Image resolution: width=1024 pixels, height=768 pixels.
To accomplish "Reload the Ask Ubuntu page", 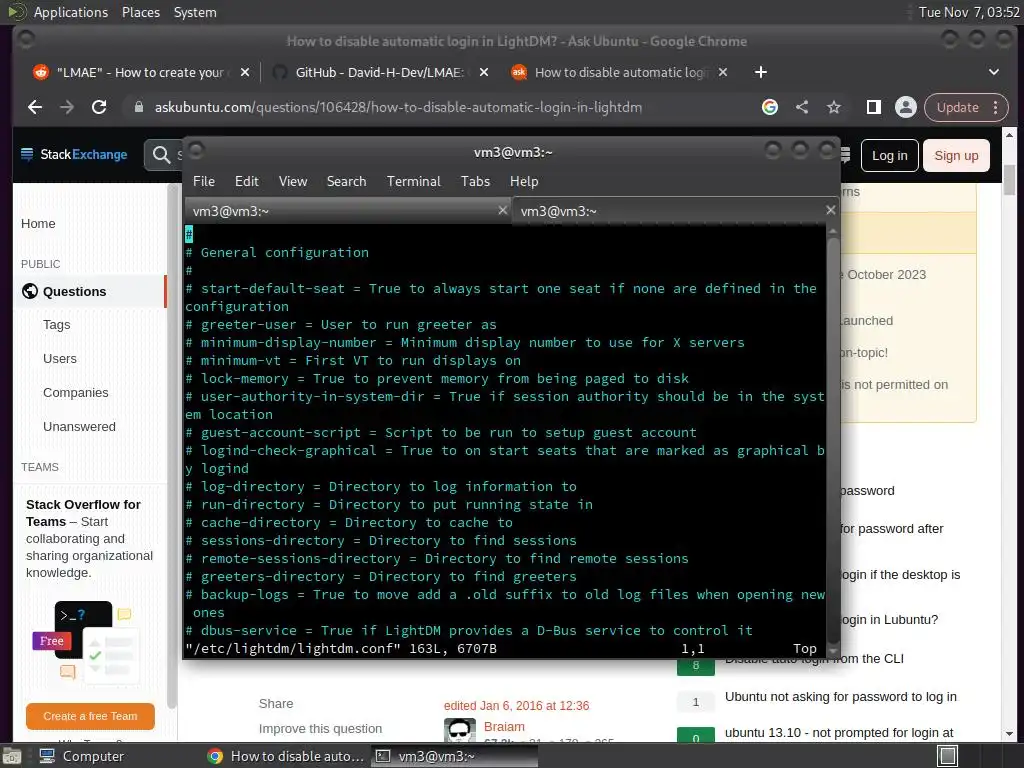I will (99, 107).
